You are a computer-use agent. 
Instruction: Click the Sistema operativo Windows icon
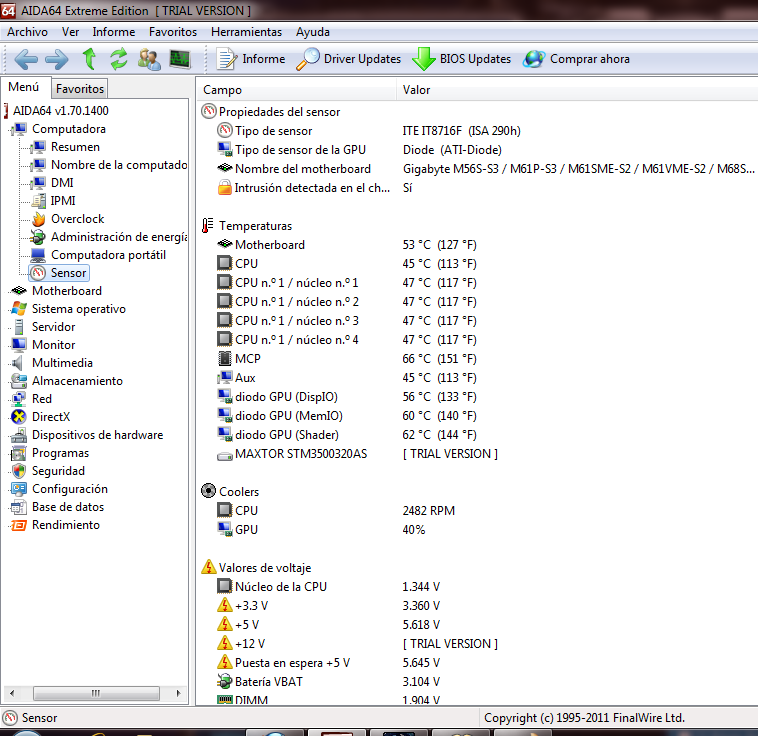pyautogui.click(x=19, y=309)
